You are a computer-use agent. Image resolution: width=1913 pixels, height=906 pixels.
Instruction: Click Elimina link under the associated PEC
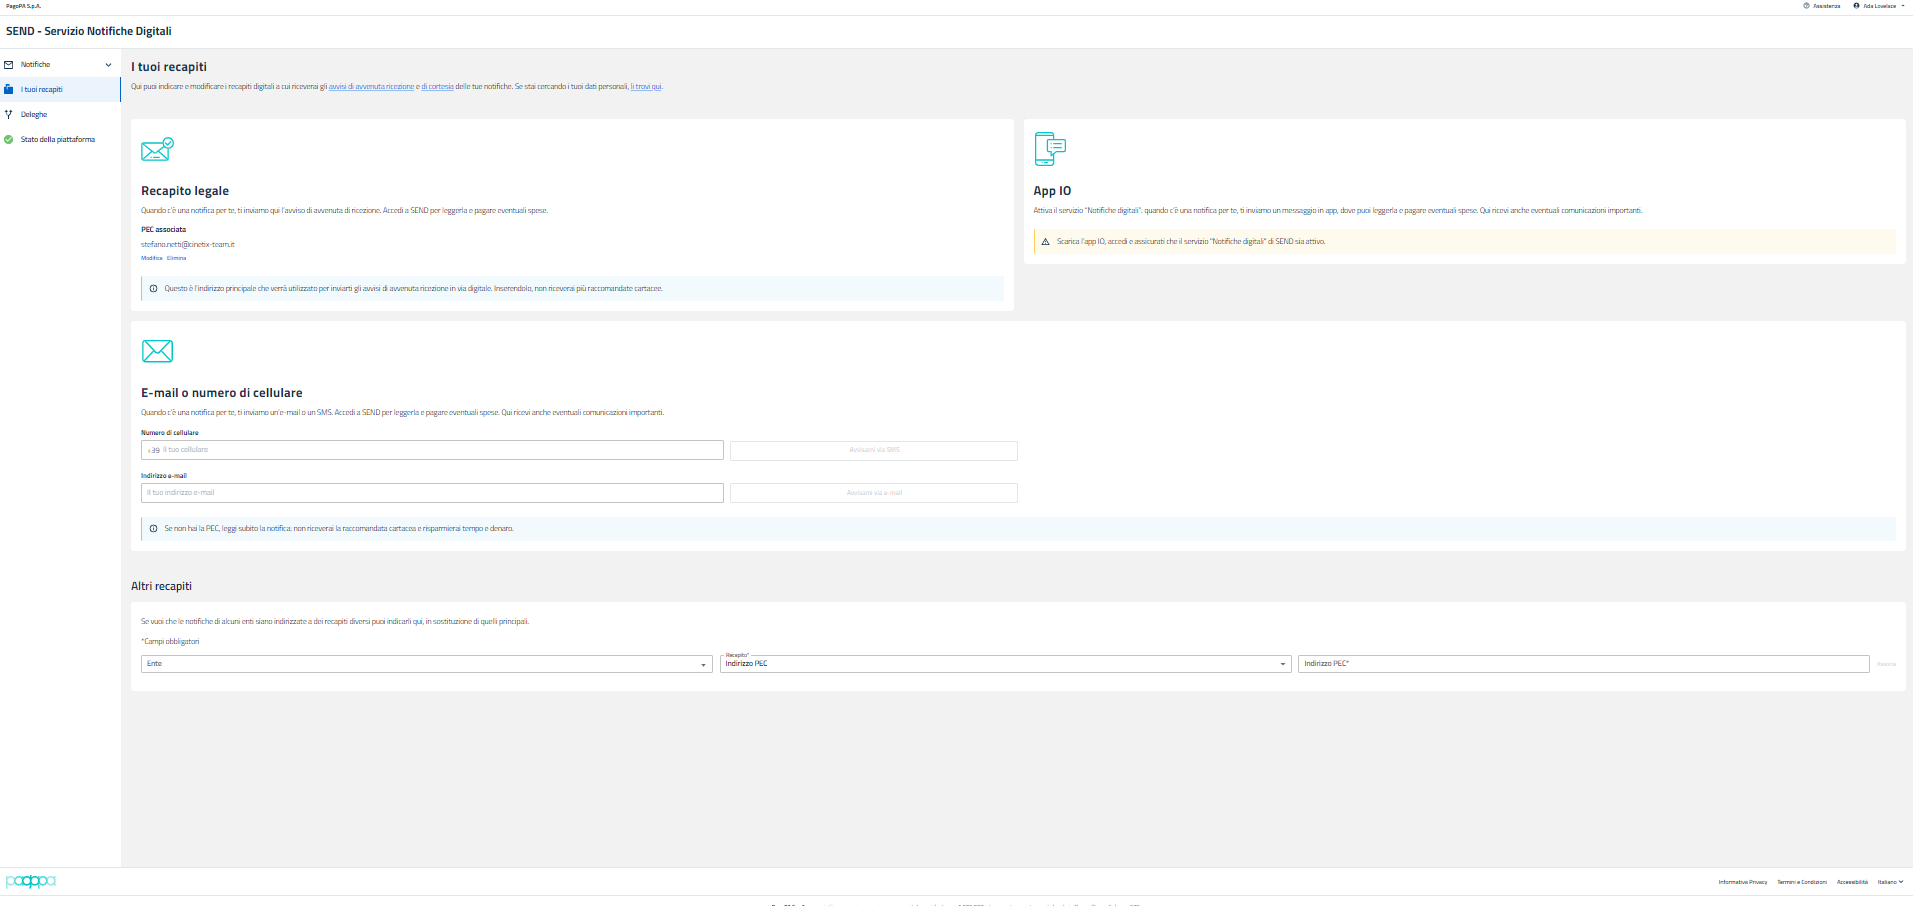pos(176,258)
